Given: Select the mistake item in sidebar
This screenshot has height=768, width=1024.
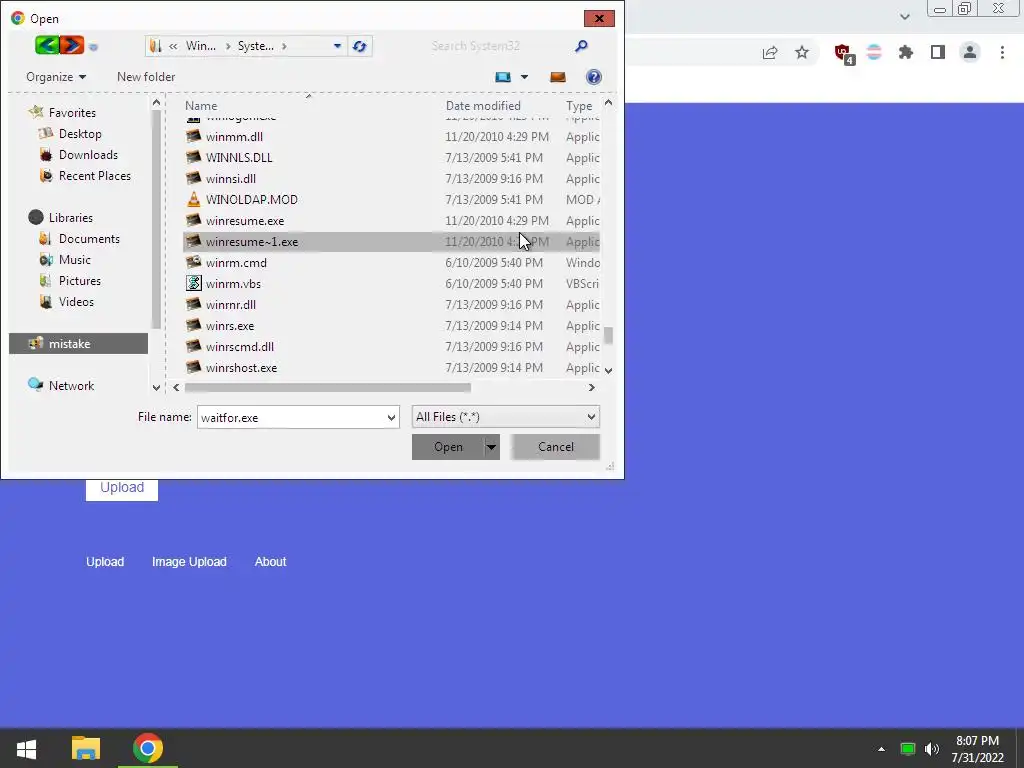Looking at the screenshot, I should (78, 344).
